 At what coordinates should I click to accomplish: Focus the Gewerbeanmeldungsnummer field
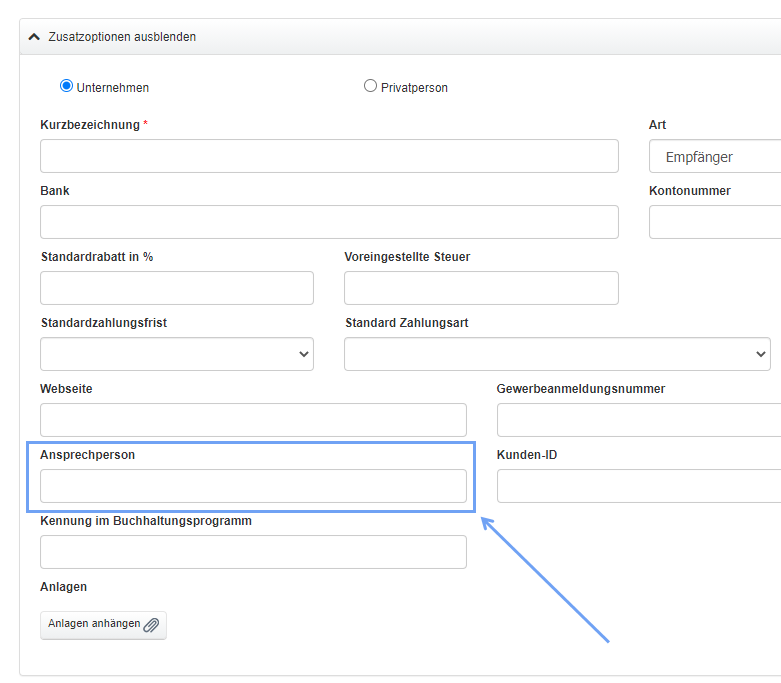pos(638,420)
